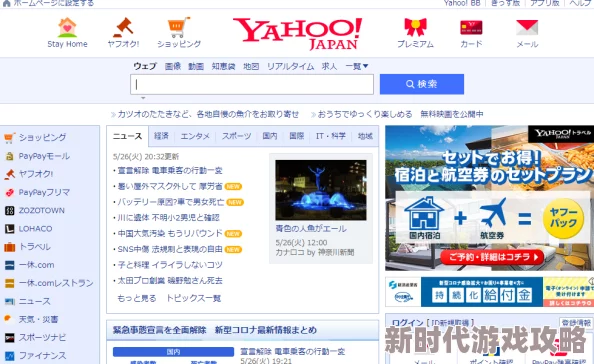Open the カード credit card icon
This screenshot has height=364, width=594.
coord(471,28)
